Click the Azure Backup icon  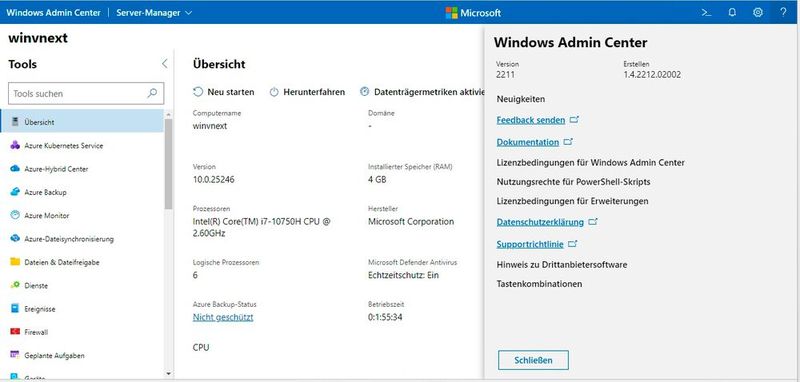pyautogui.click(x=15, y=192)
